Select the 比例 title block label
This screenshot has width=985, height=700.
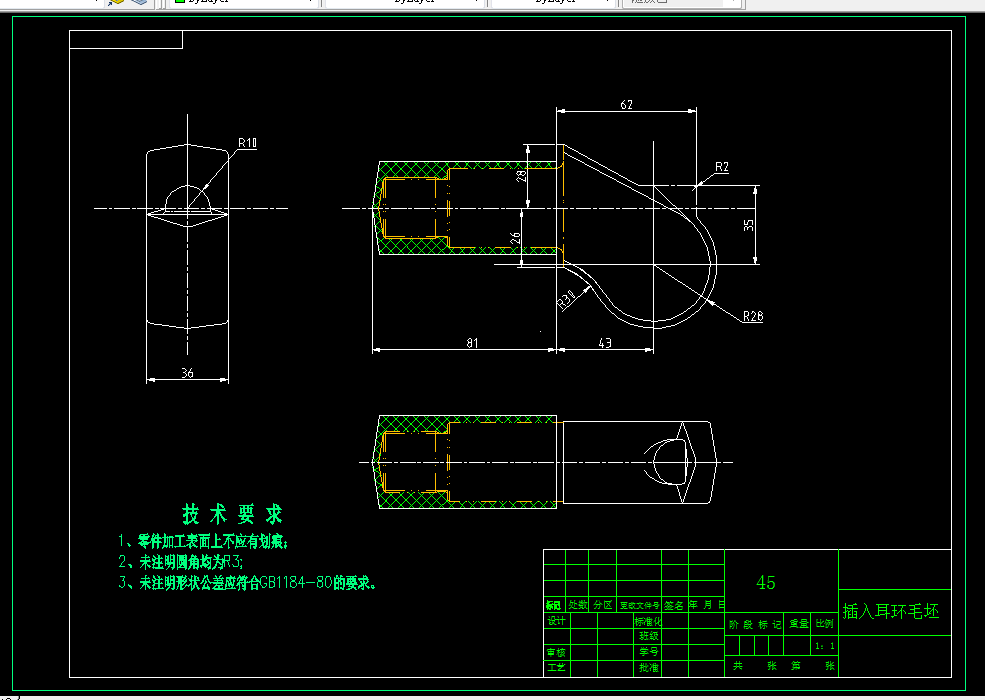click(825, 623)
